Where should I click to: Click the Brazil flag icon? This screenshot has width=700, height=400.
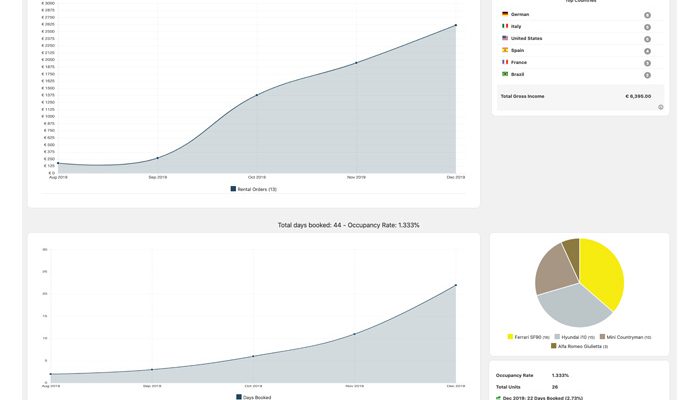point(505,74)
